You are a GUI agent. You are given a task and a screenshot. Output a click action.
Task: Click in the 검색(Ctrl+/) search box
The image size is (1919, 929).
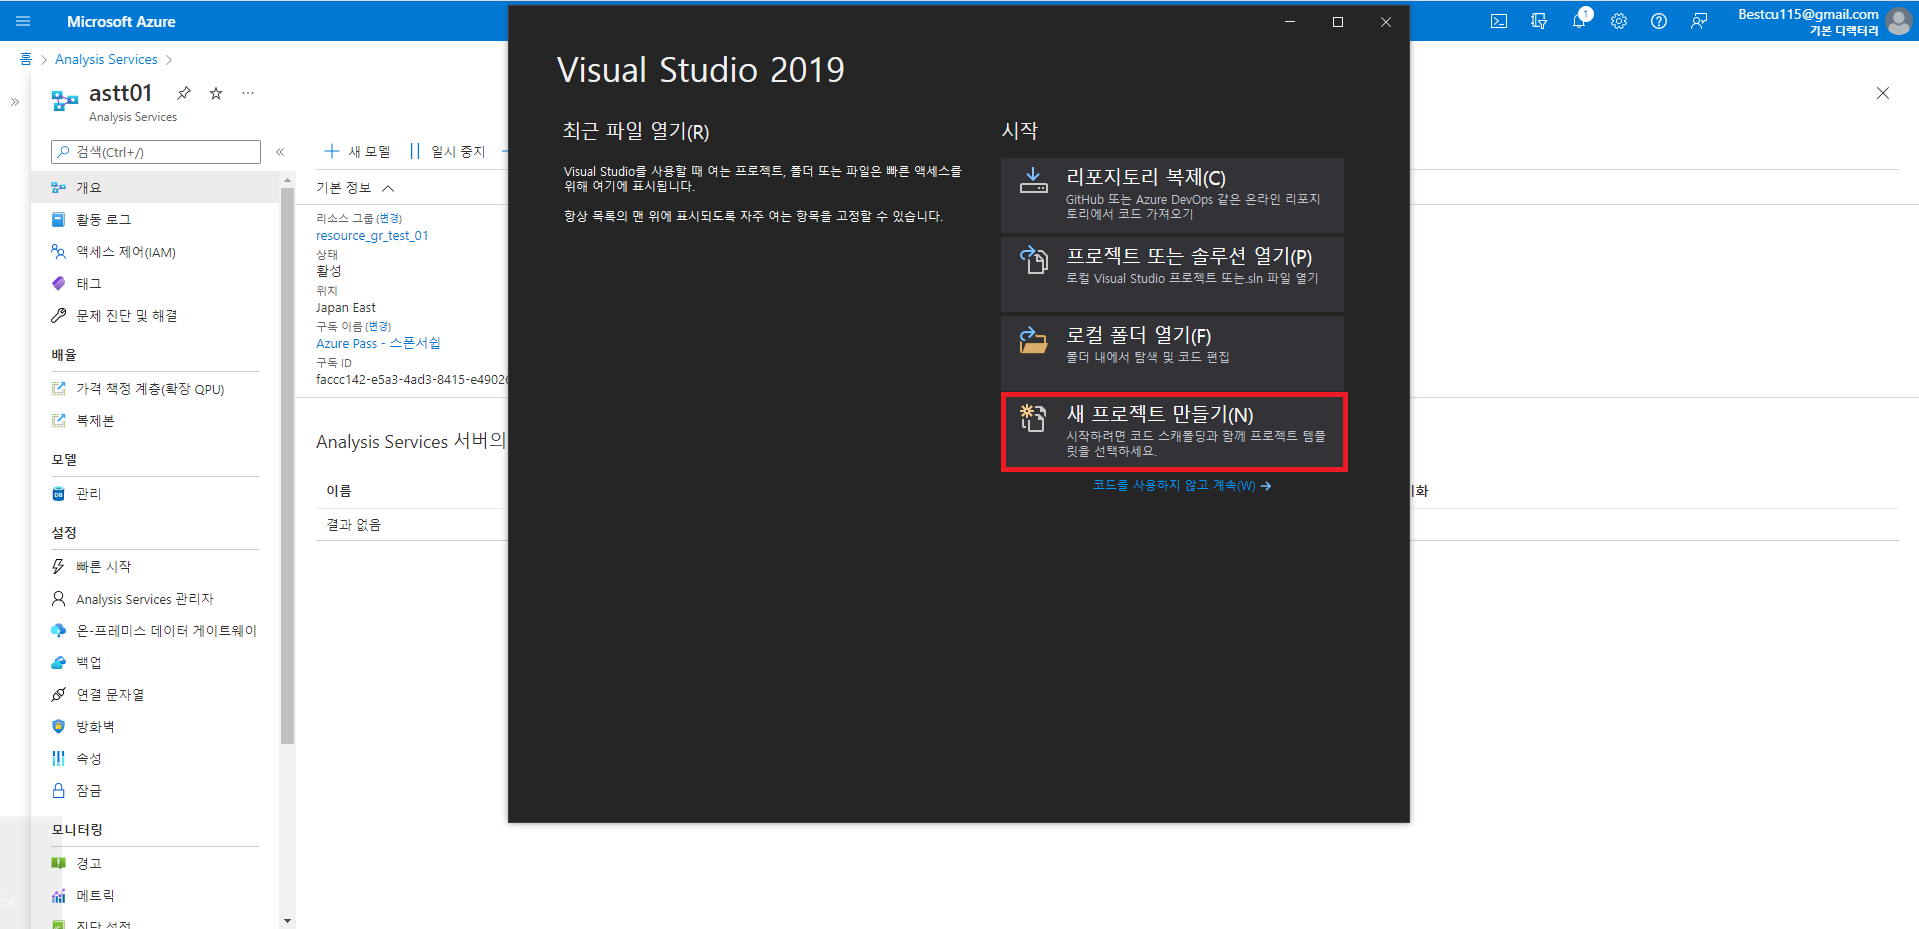tap(156, 152)
